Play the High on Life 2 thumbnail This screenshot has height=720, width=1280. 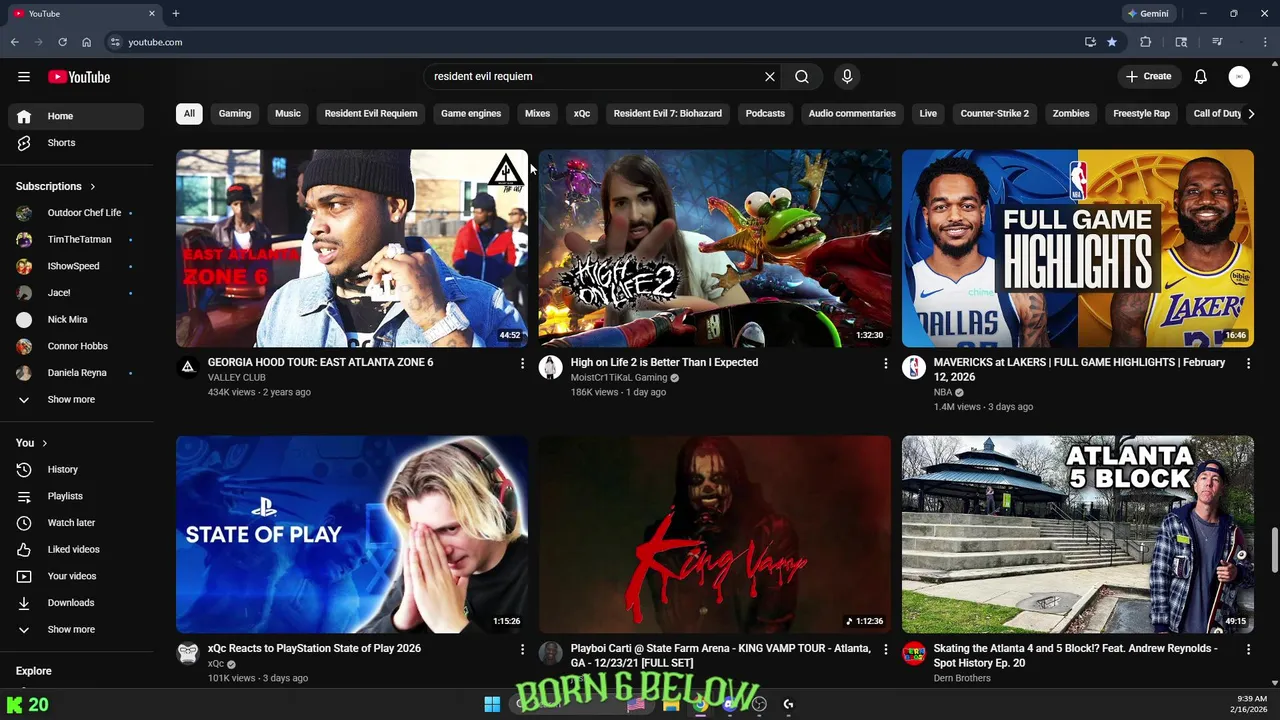(x=715, y=248)
